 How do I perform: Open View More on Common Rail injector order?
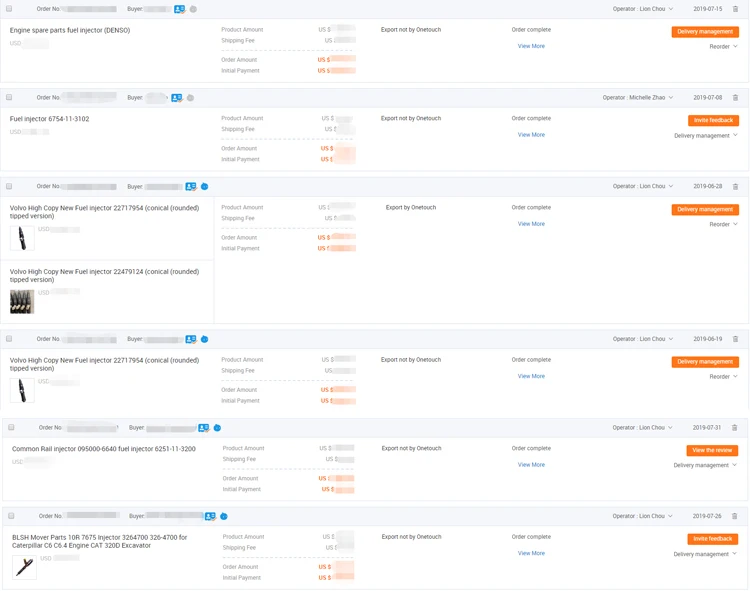(531, 465)
